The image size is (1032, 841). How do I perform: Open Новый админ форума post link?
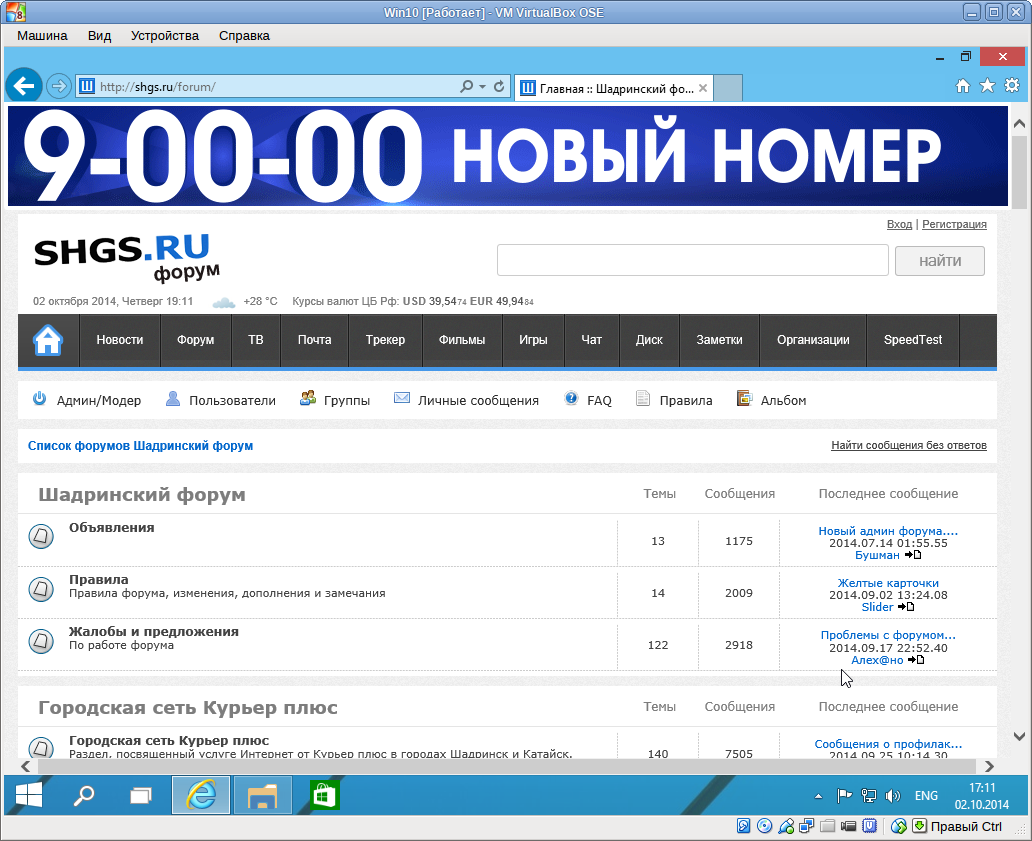coord(888,531)
